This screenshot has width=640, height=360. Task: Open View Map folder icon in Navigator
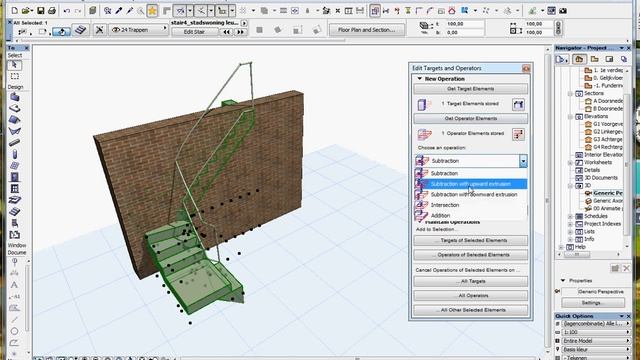594,60
